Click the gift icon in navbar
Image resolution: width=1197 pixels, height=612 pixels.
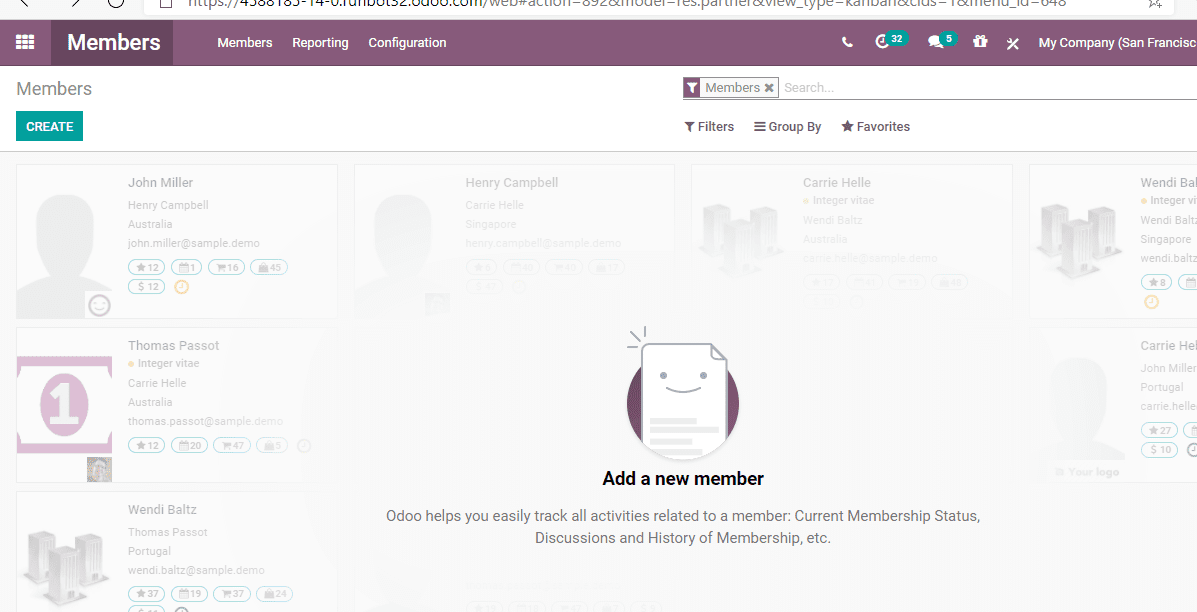click(980, 42)
